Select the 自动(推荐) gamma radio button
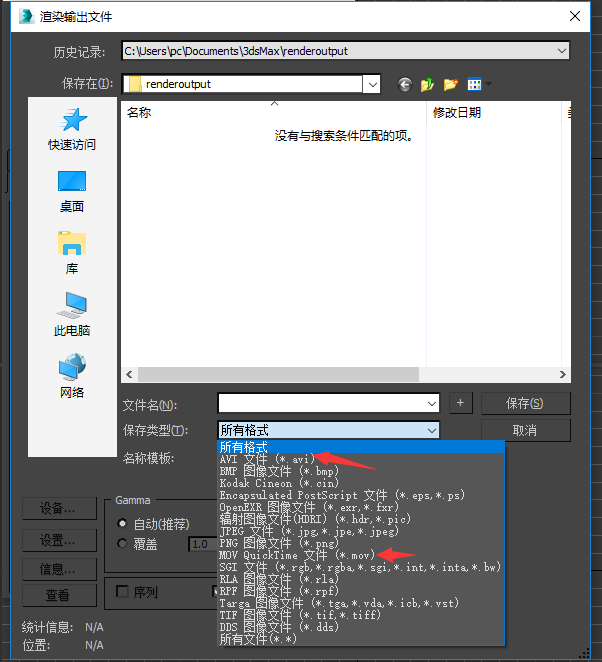 coord(122,524)
